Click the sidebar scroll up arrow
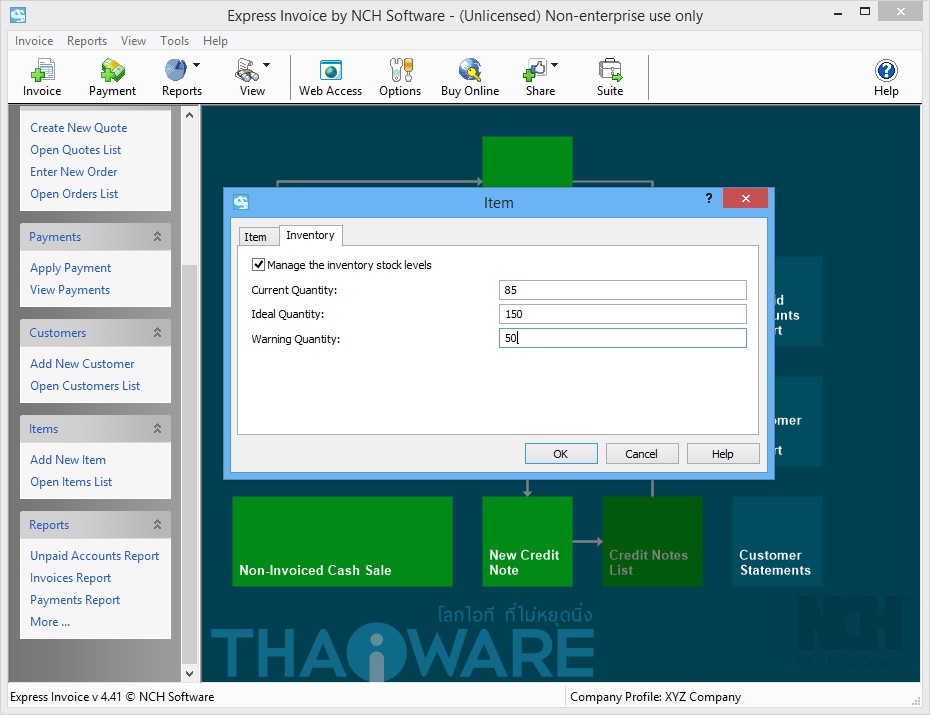The height and width of the screenshot is (715, 930). coord(189,116)
